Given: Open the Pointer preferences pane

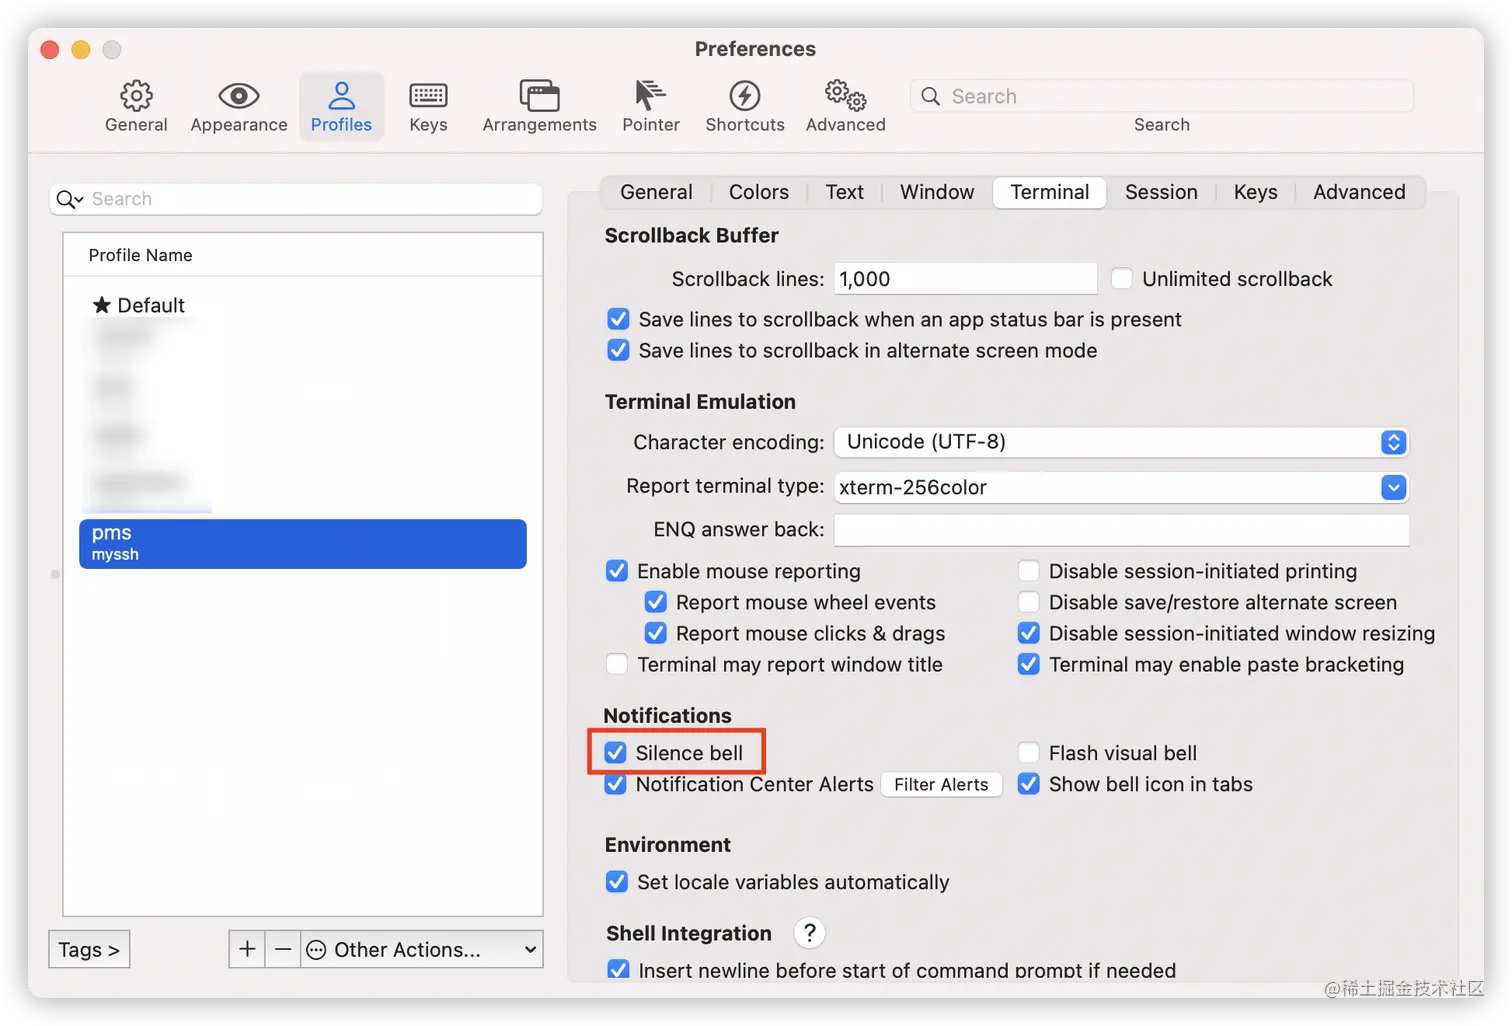Looking at the screenshot, I should 651,107.
